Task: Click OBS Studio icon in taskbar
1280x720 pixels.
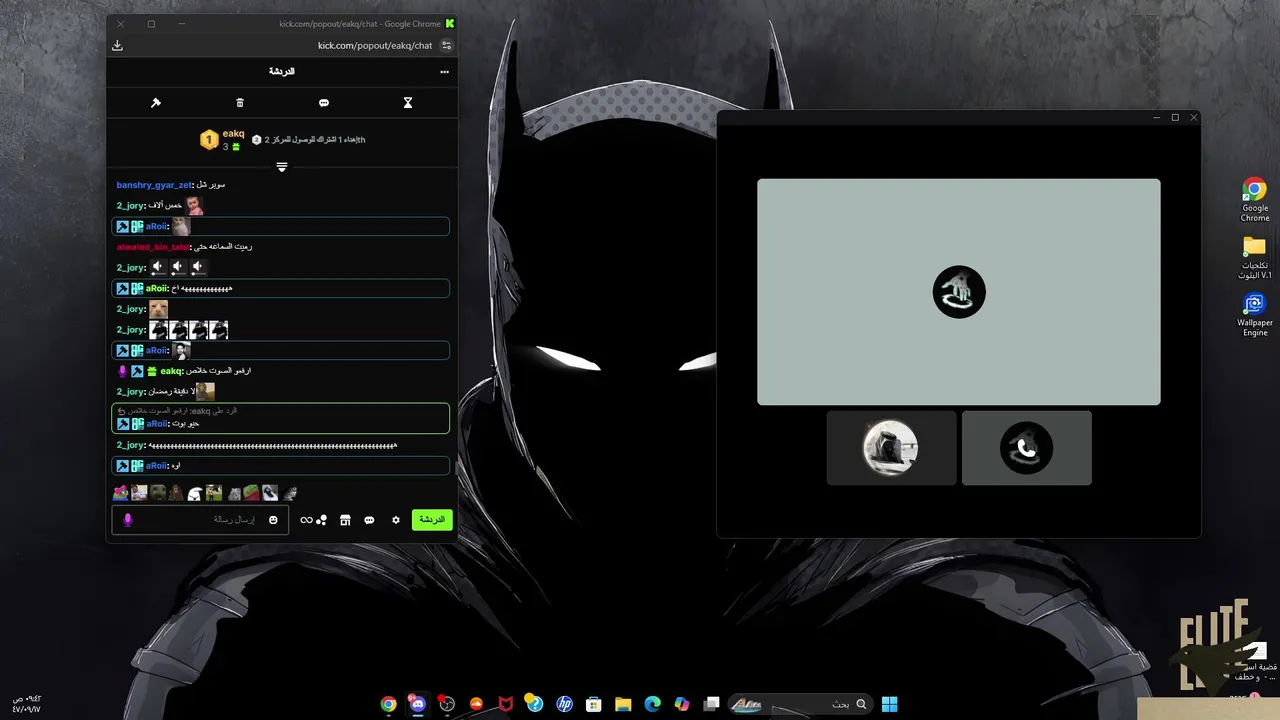Action: [x=447, y=704]
